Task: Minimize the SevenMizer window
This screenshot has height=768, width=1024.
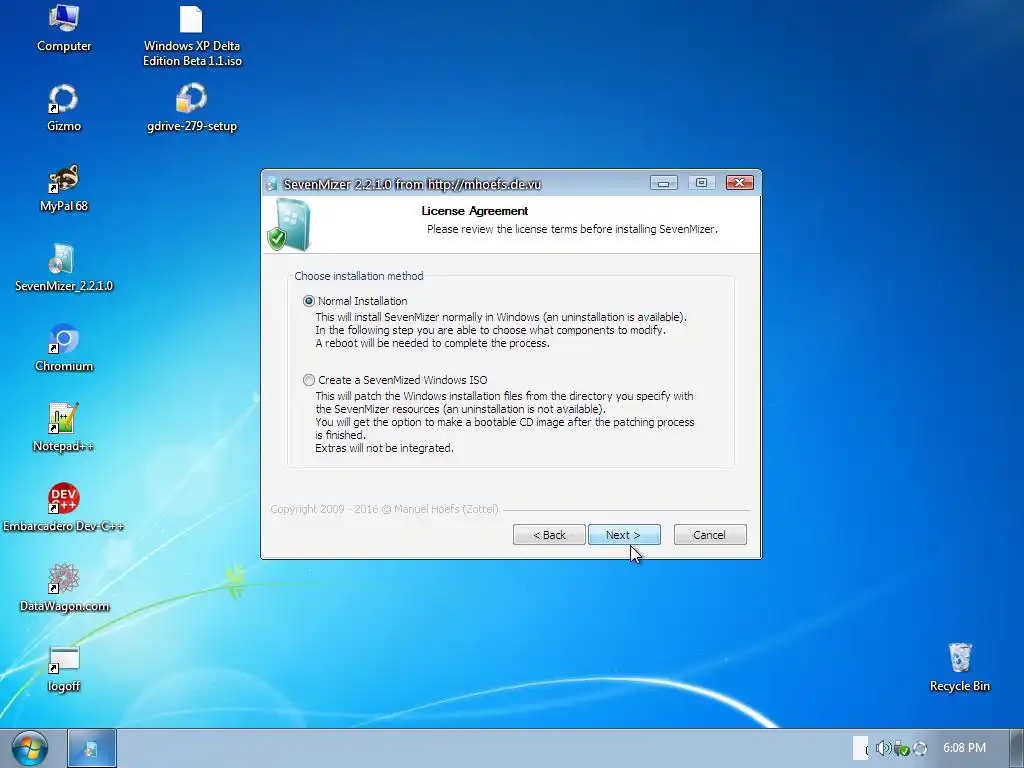Action: click(664, 183)
